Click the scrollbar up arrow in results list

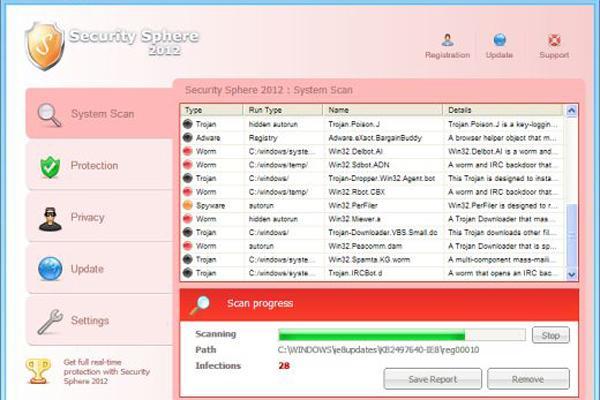[x=571, y=111]
